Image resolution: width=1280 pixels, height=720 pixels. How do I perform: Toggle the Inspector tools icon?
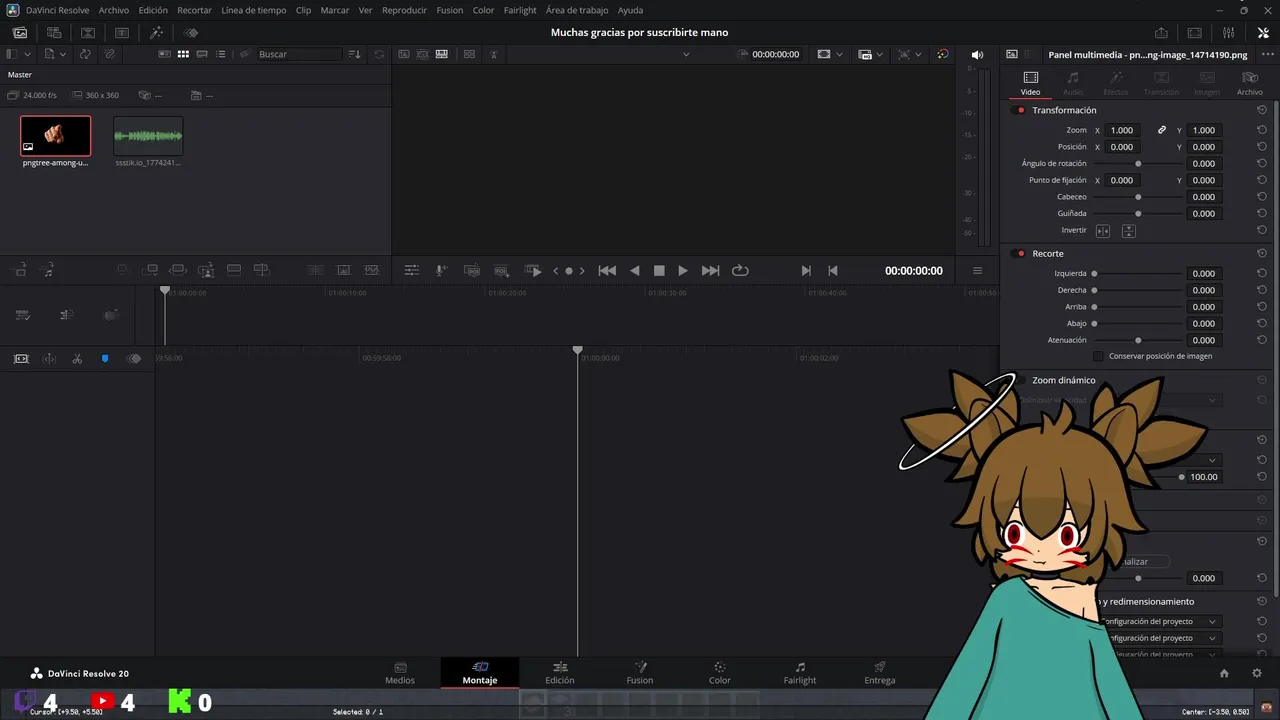1263,32
